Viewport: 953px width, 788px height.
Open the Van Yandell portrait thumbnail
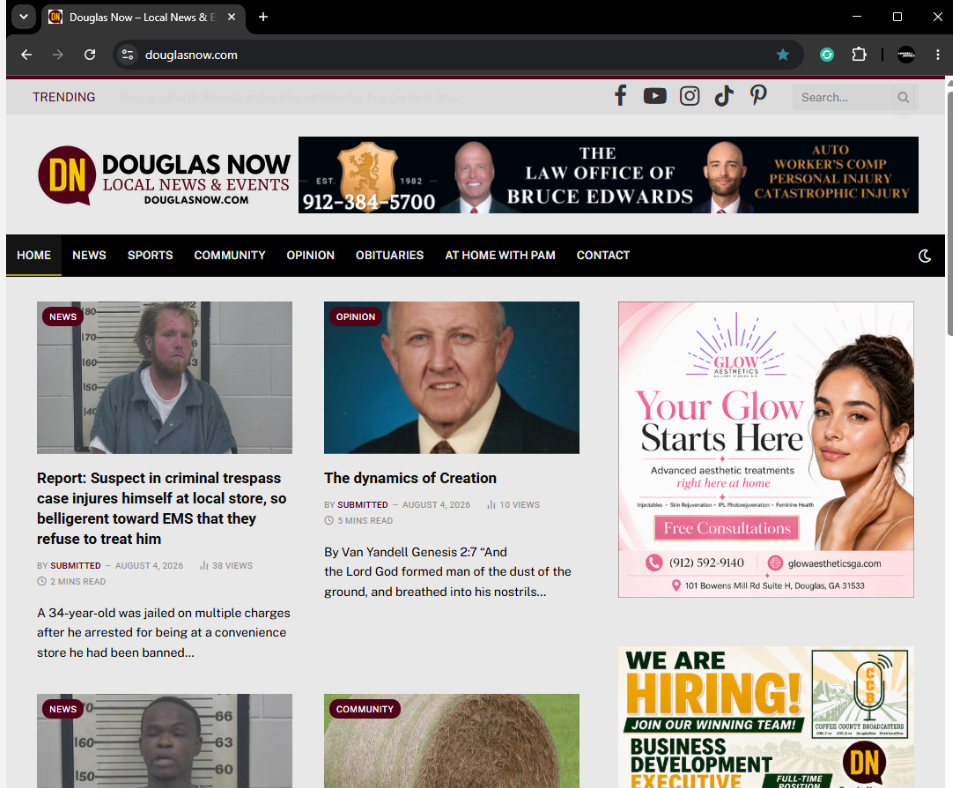coord(452,377)
